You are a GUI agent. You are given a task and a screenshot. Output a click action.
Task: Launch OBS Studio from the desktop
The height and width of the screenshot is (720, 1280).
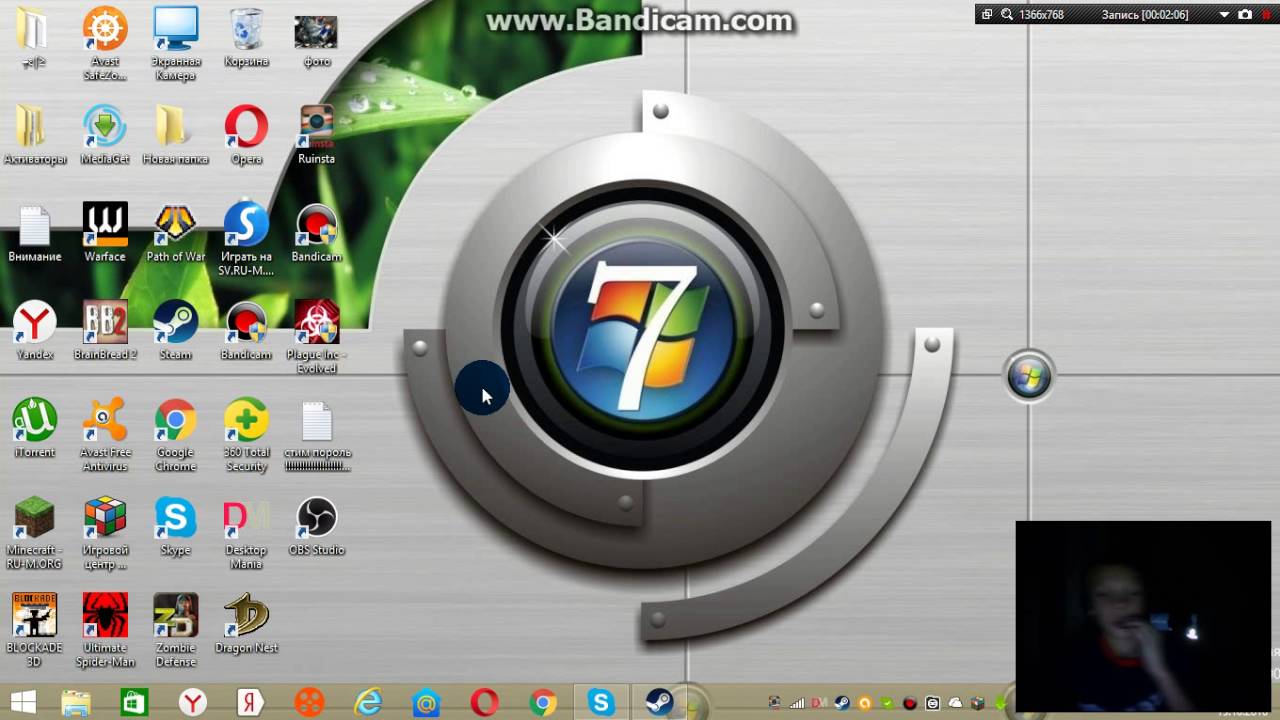tap(316, 527)
